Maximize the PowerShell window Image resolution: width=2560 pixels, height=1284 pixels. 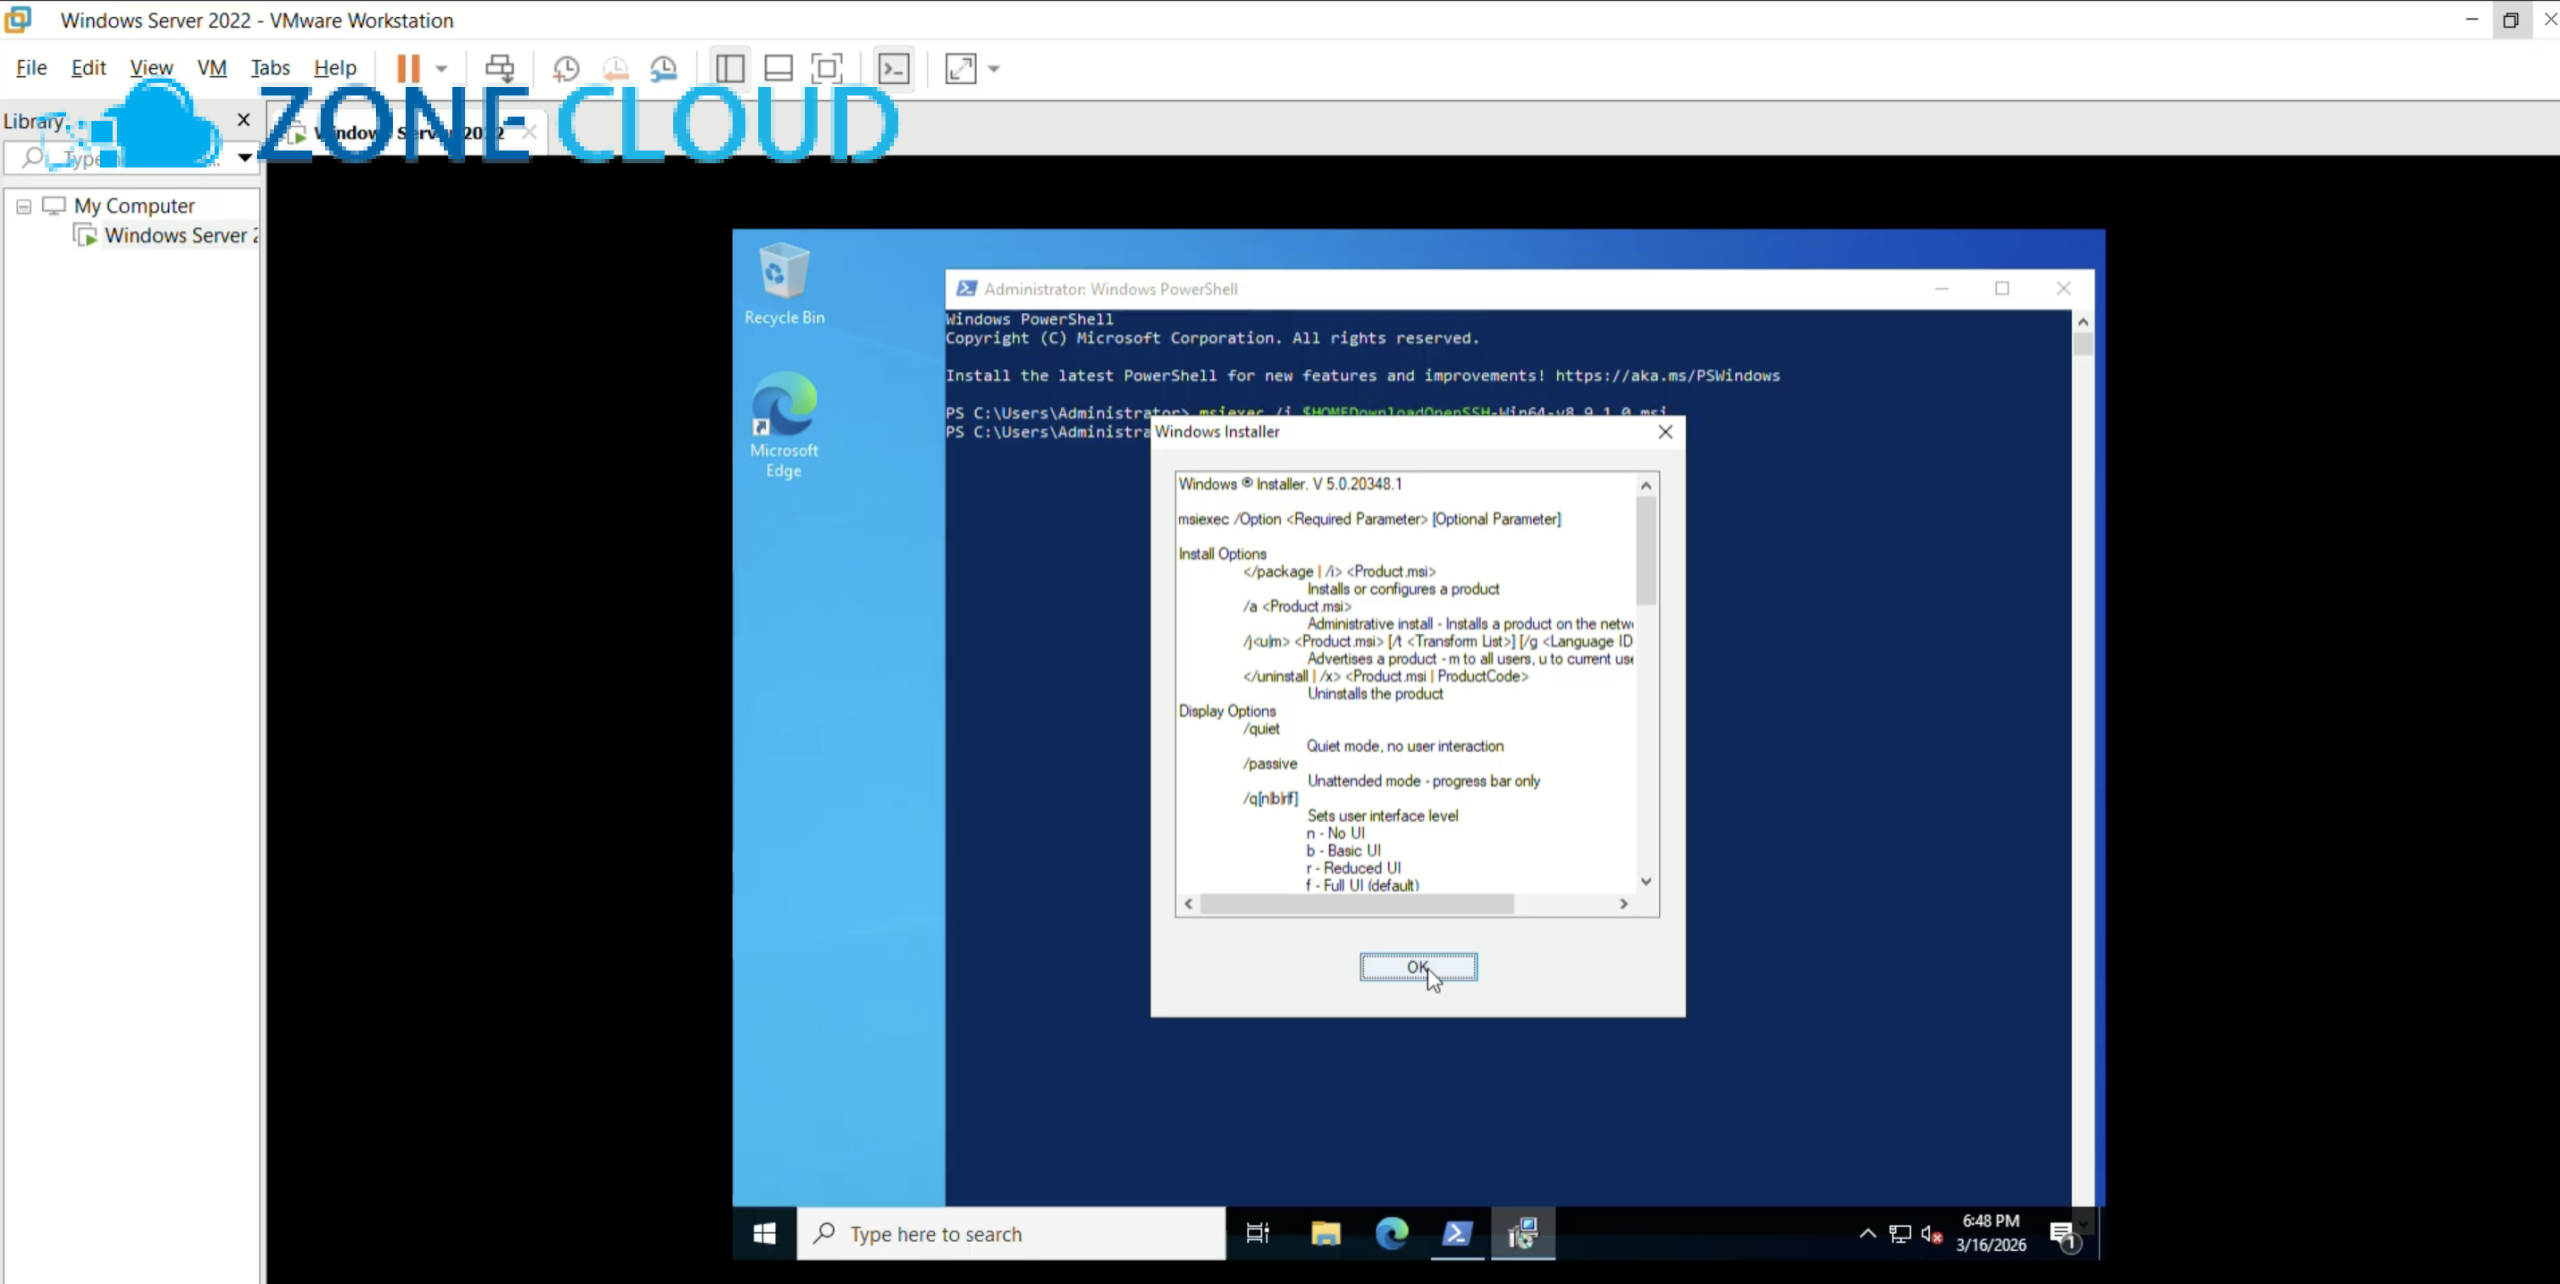pos(2002,288)
